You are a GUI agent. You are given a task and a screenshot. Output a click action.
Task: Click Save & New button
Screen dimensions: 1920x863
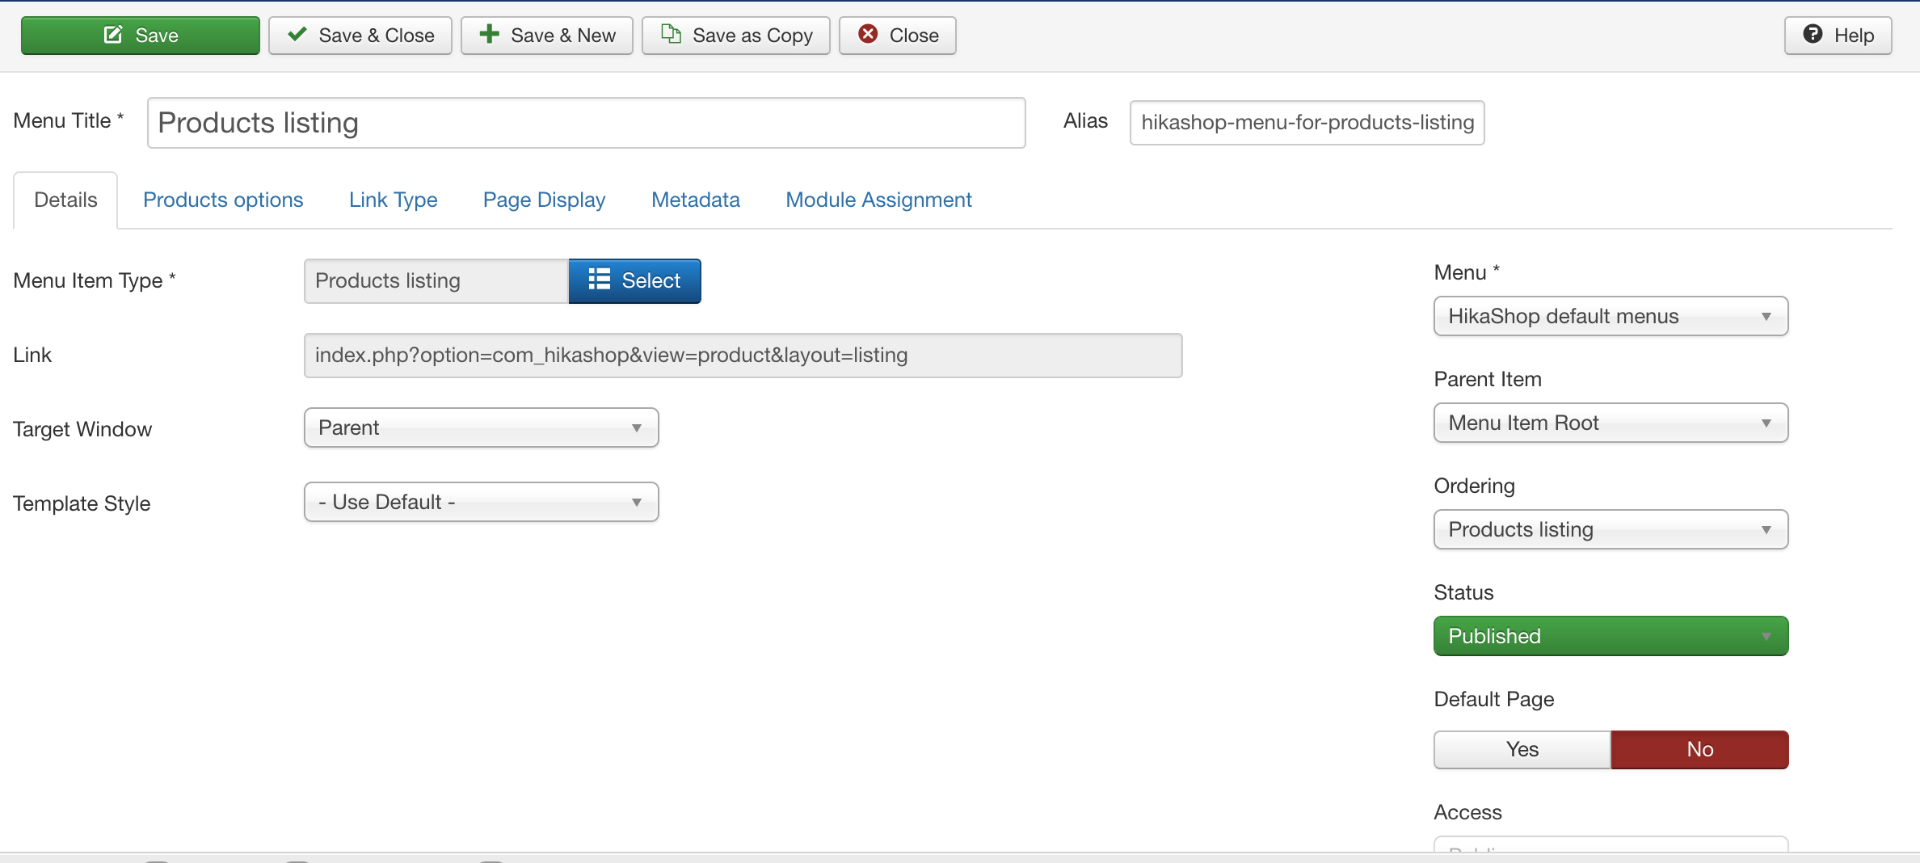point(547,35)
